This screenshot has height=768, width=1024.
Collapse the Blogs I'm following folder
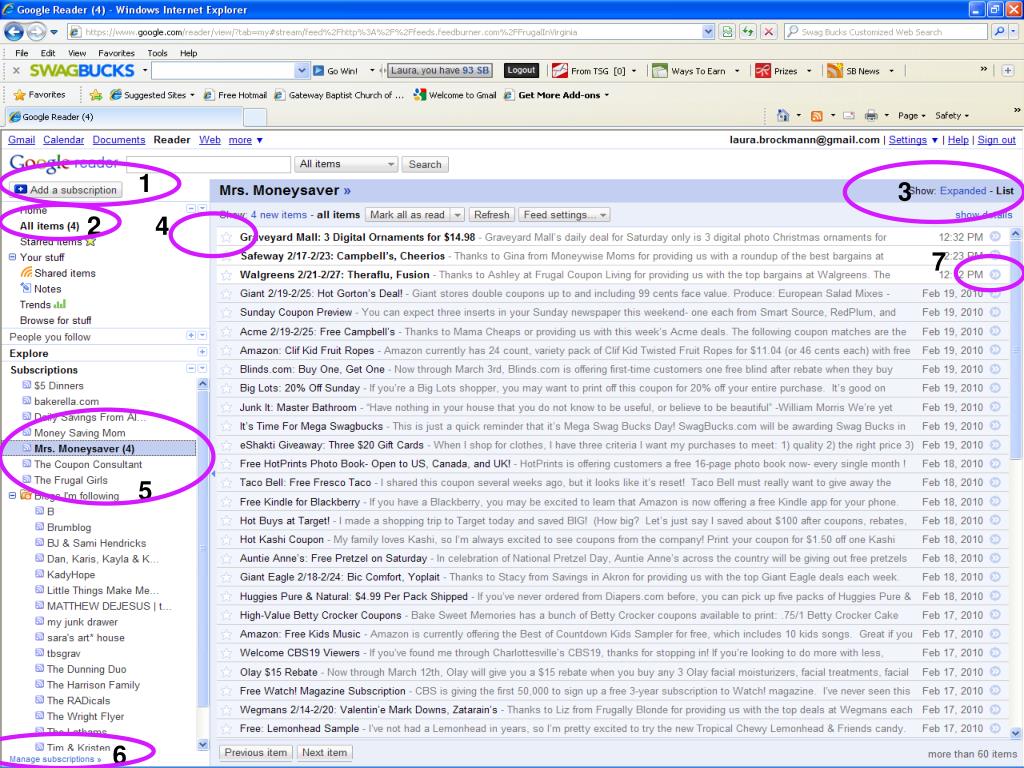[x=12, y=496]
